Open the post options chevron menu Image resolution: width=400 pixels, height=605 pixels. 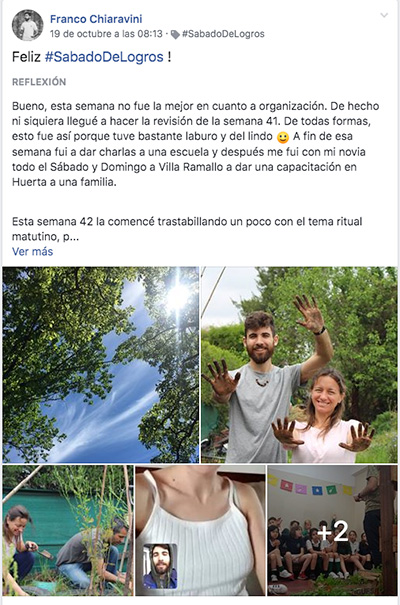point(384,15)
